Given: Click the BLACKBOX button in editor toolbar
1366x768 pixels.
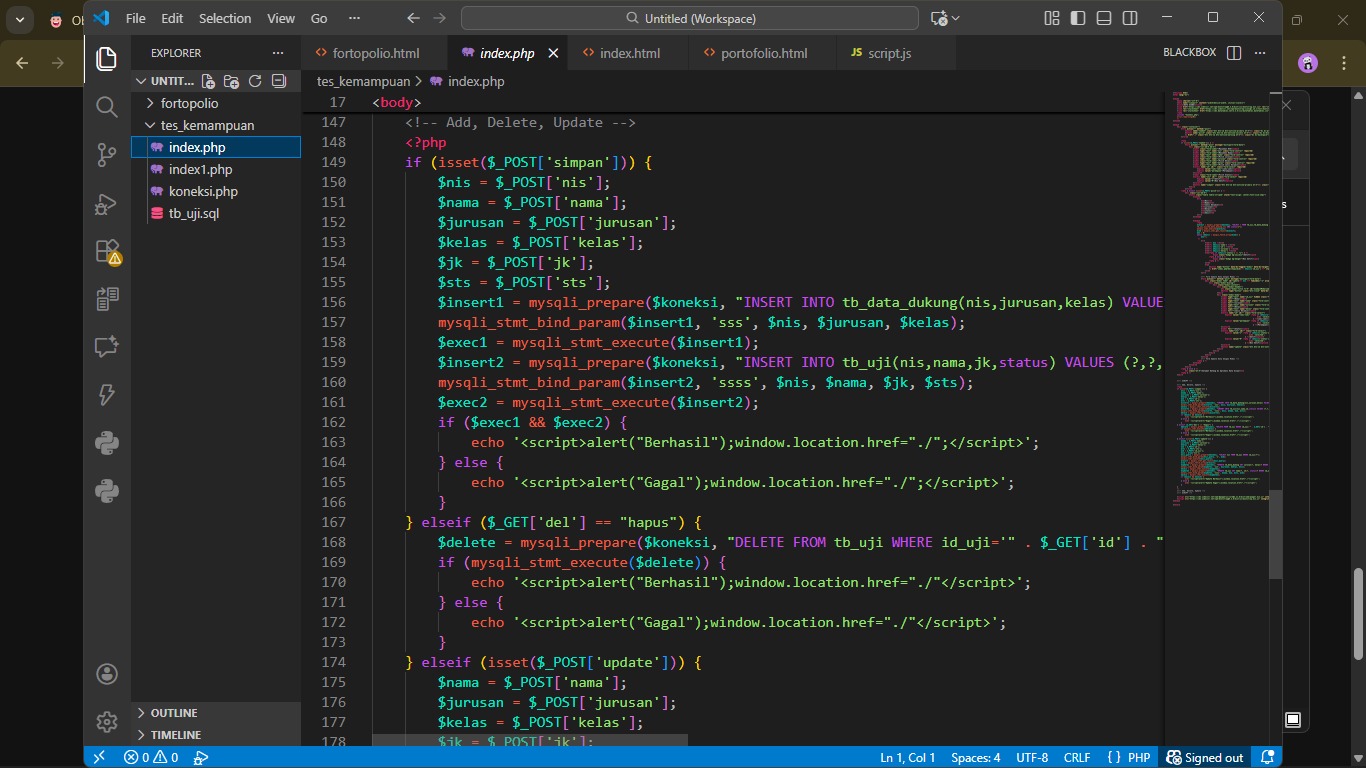Looking at the screenshot, I should [1189, 53].
